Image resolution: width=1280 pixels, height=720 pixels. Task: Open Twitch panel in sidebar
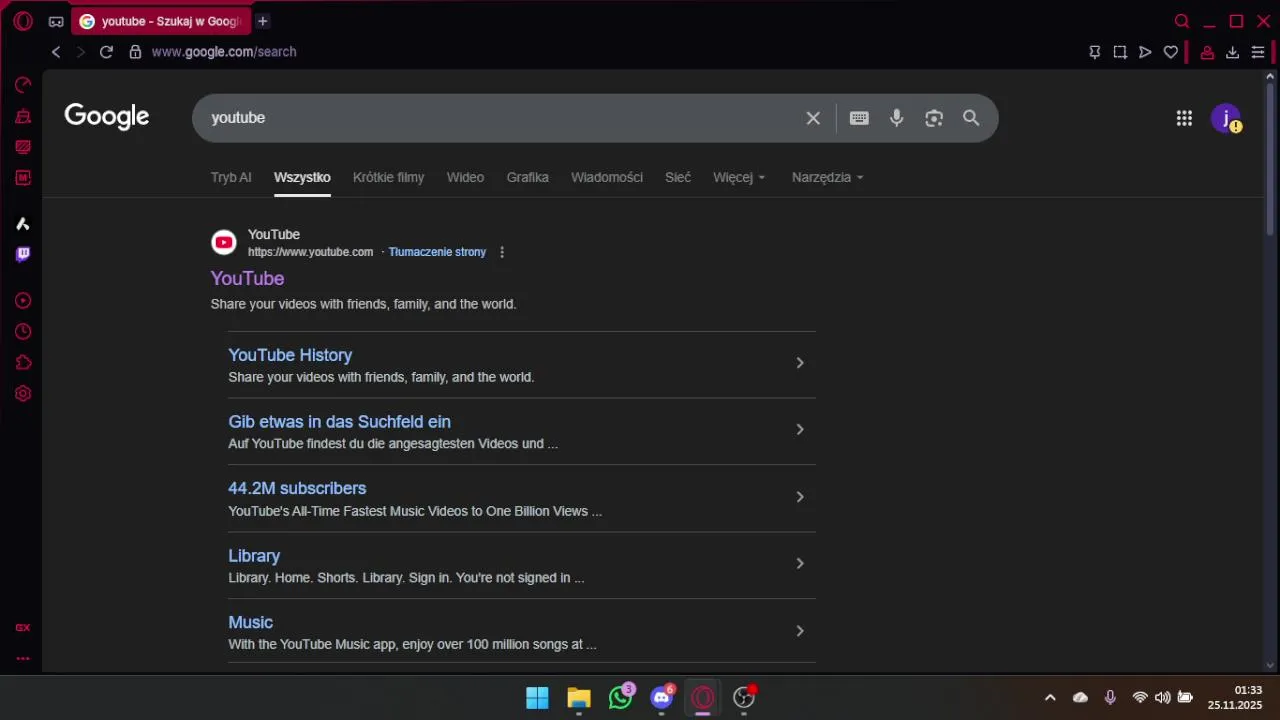[x=23, y=254]
